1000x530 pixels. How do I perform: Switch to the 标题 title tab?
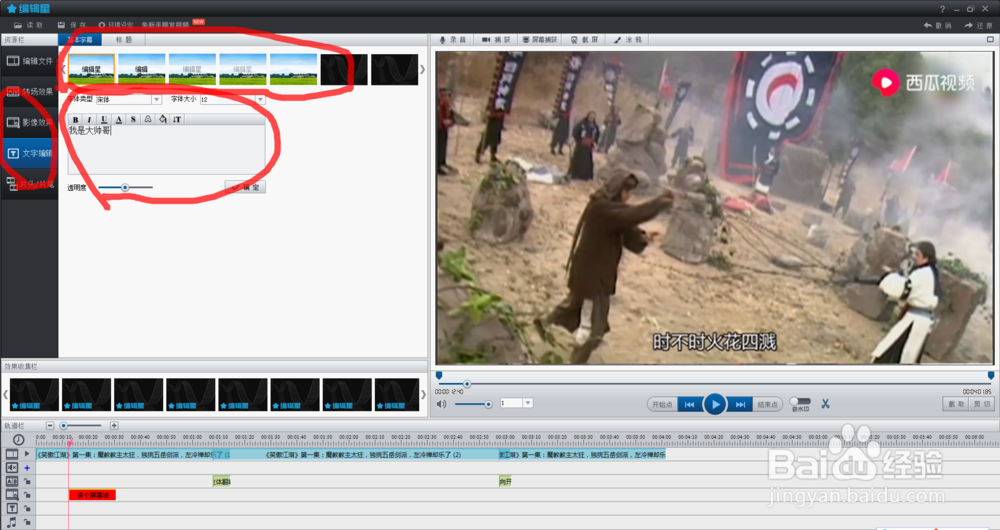click(124, 40)
